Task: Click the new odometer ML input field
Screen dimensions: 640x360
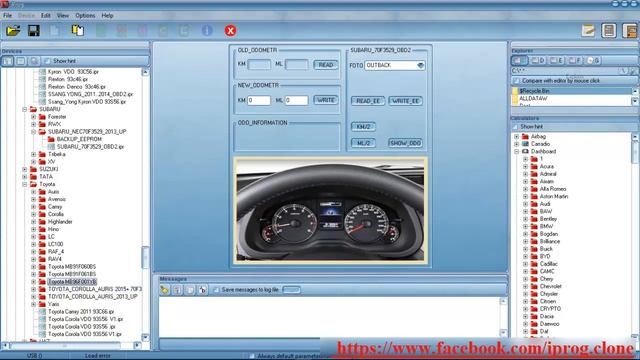Action: tap(296, 100)
